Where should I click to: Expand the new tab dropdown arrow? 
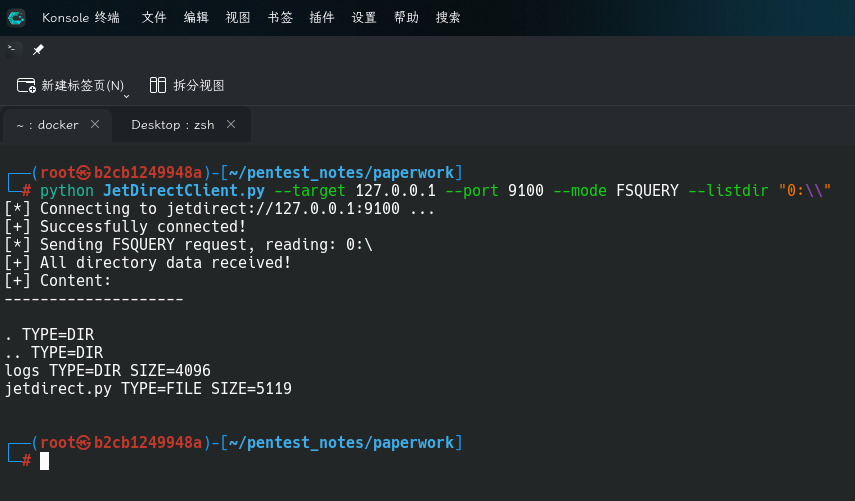coord(127,96)
